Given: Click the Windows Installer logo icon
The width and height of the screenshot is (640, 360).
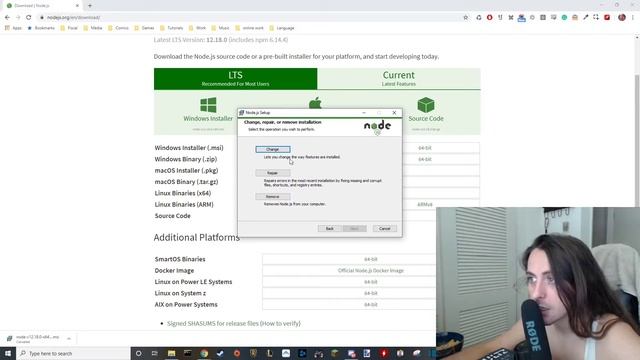Looking at the screenshot, I should point(208,105).
